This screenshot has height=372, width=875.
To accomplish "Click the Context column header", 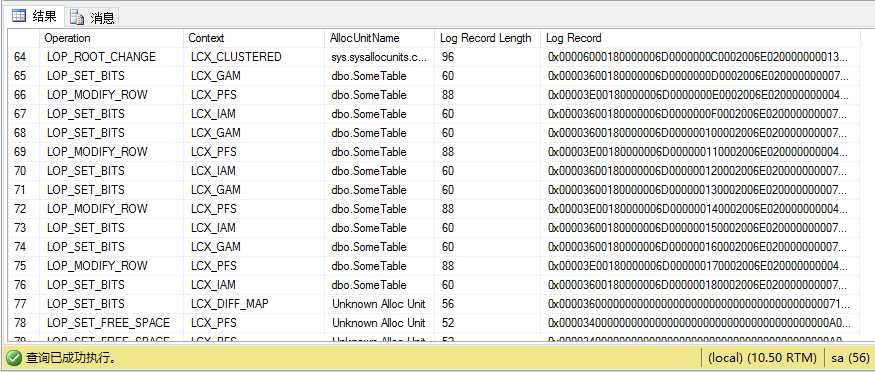I will (206, 38).
